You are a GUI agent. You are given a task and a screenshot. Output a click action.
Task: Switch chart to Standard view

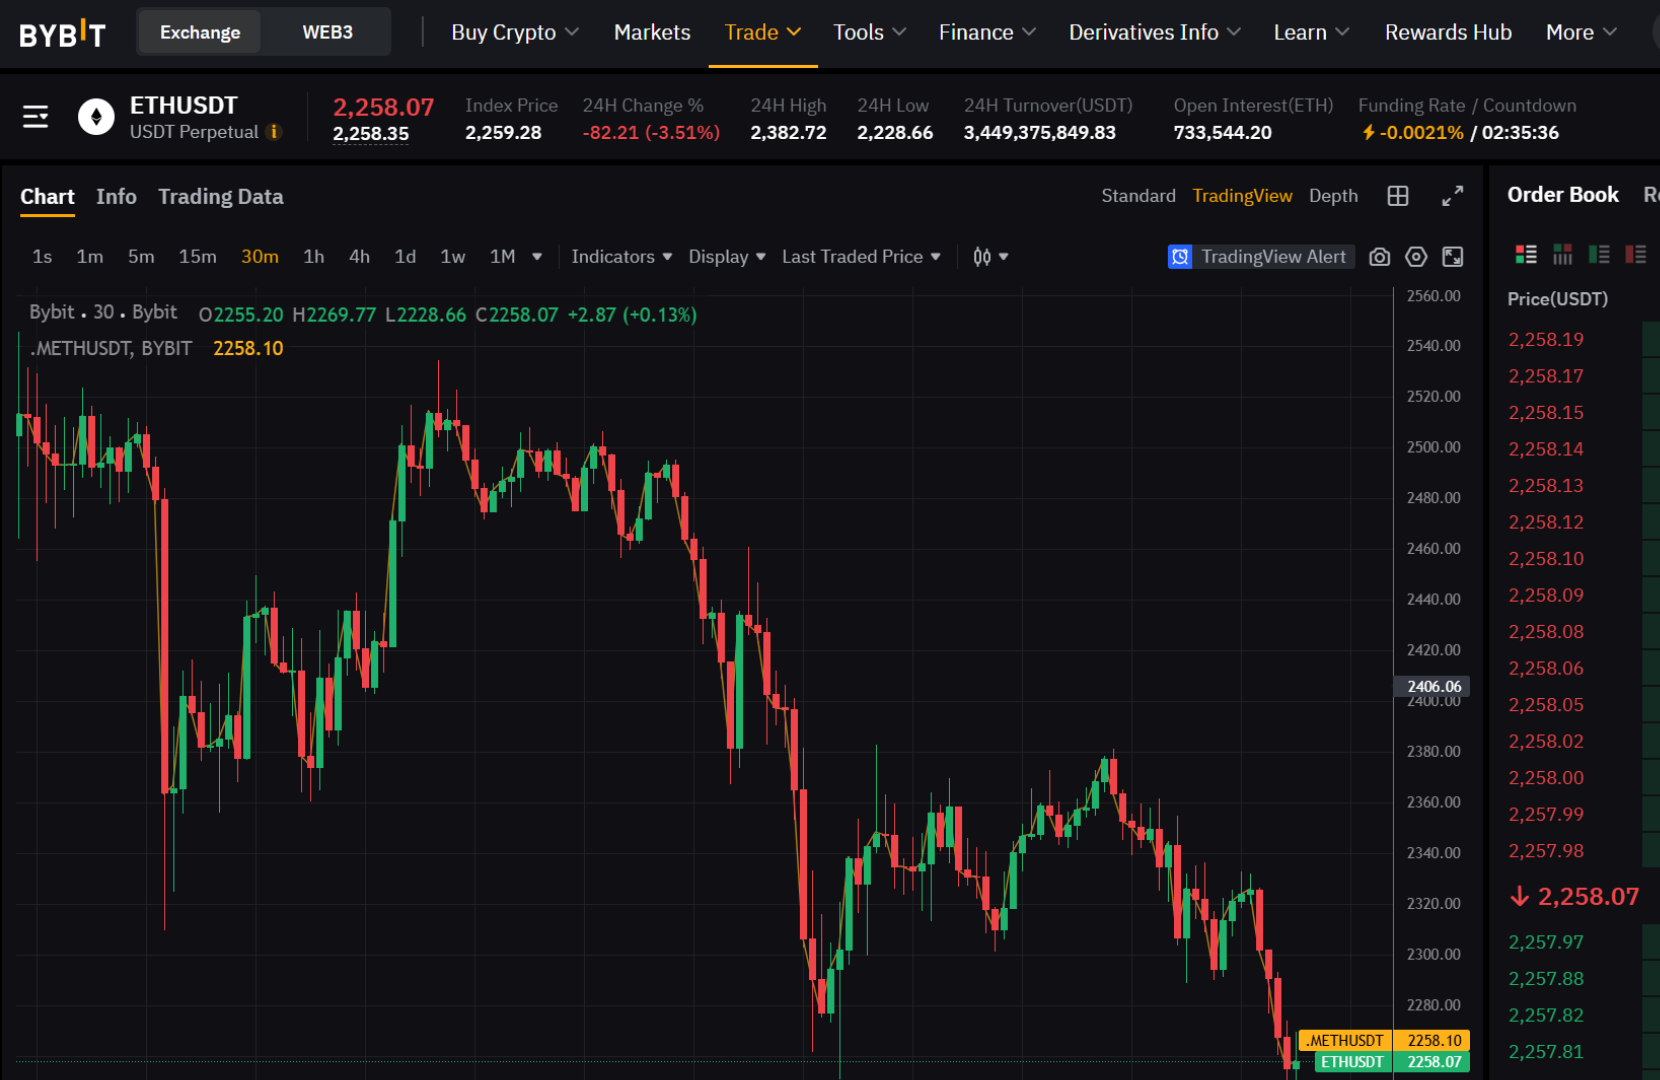1138,196
